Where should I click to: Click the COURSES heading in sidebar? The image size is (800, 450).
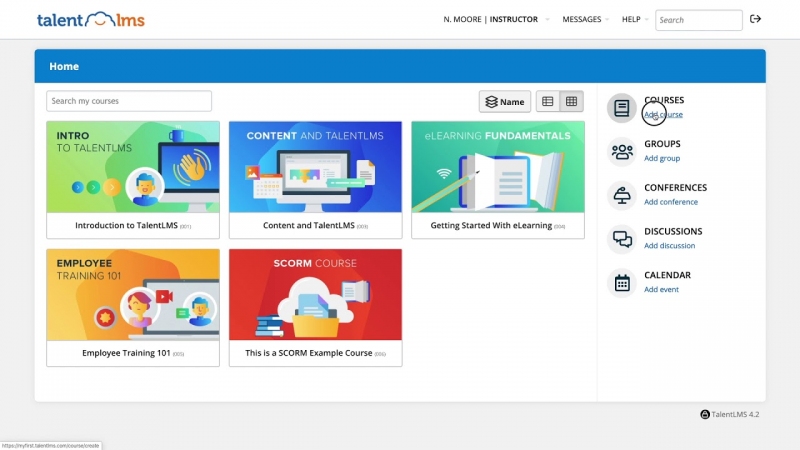664,100
